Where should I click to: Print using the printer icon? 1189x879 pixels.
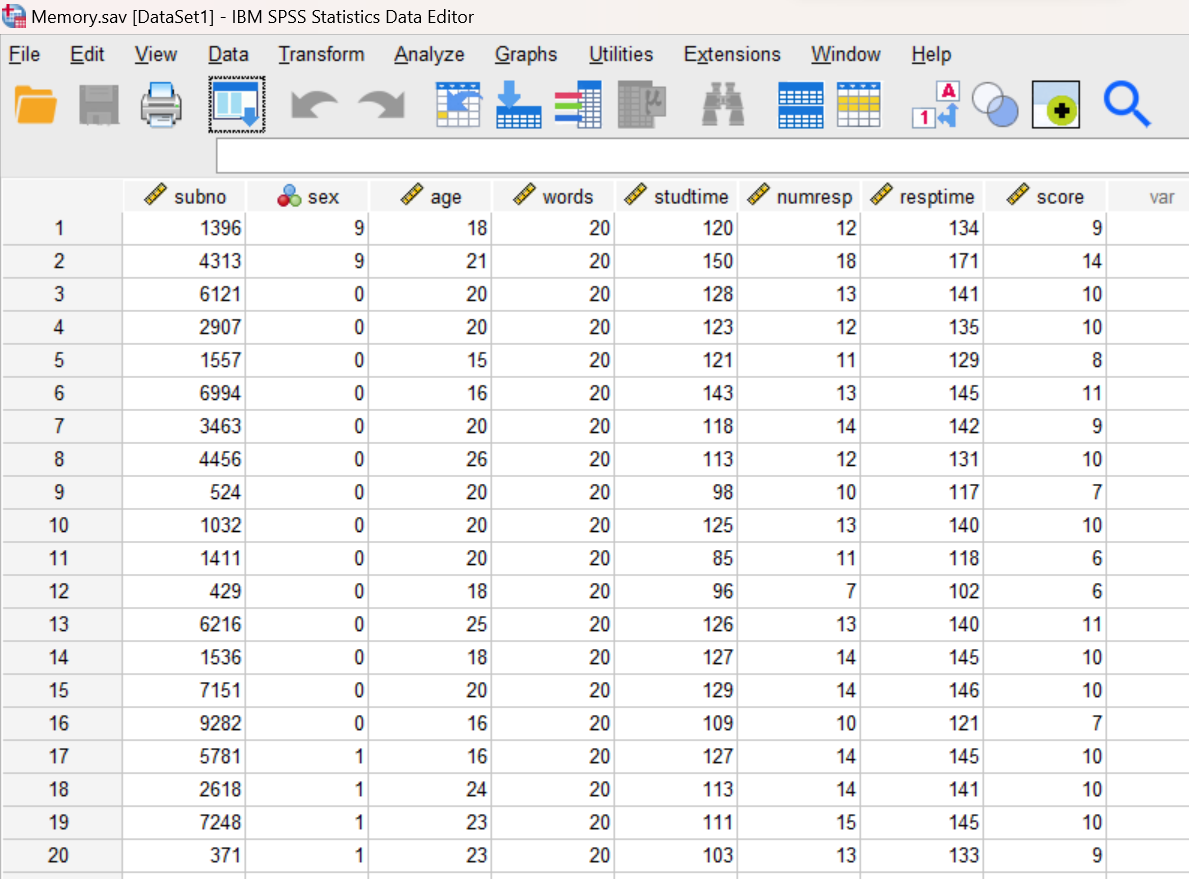tap(161, 105)
